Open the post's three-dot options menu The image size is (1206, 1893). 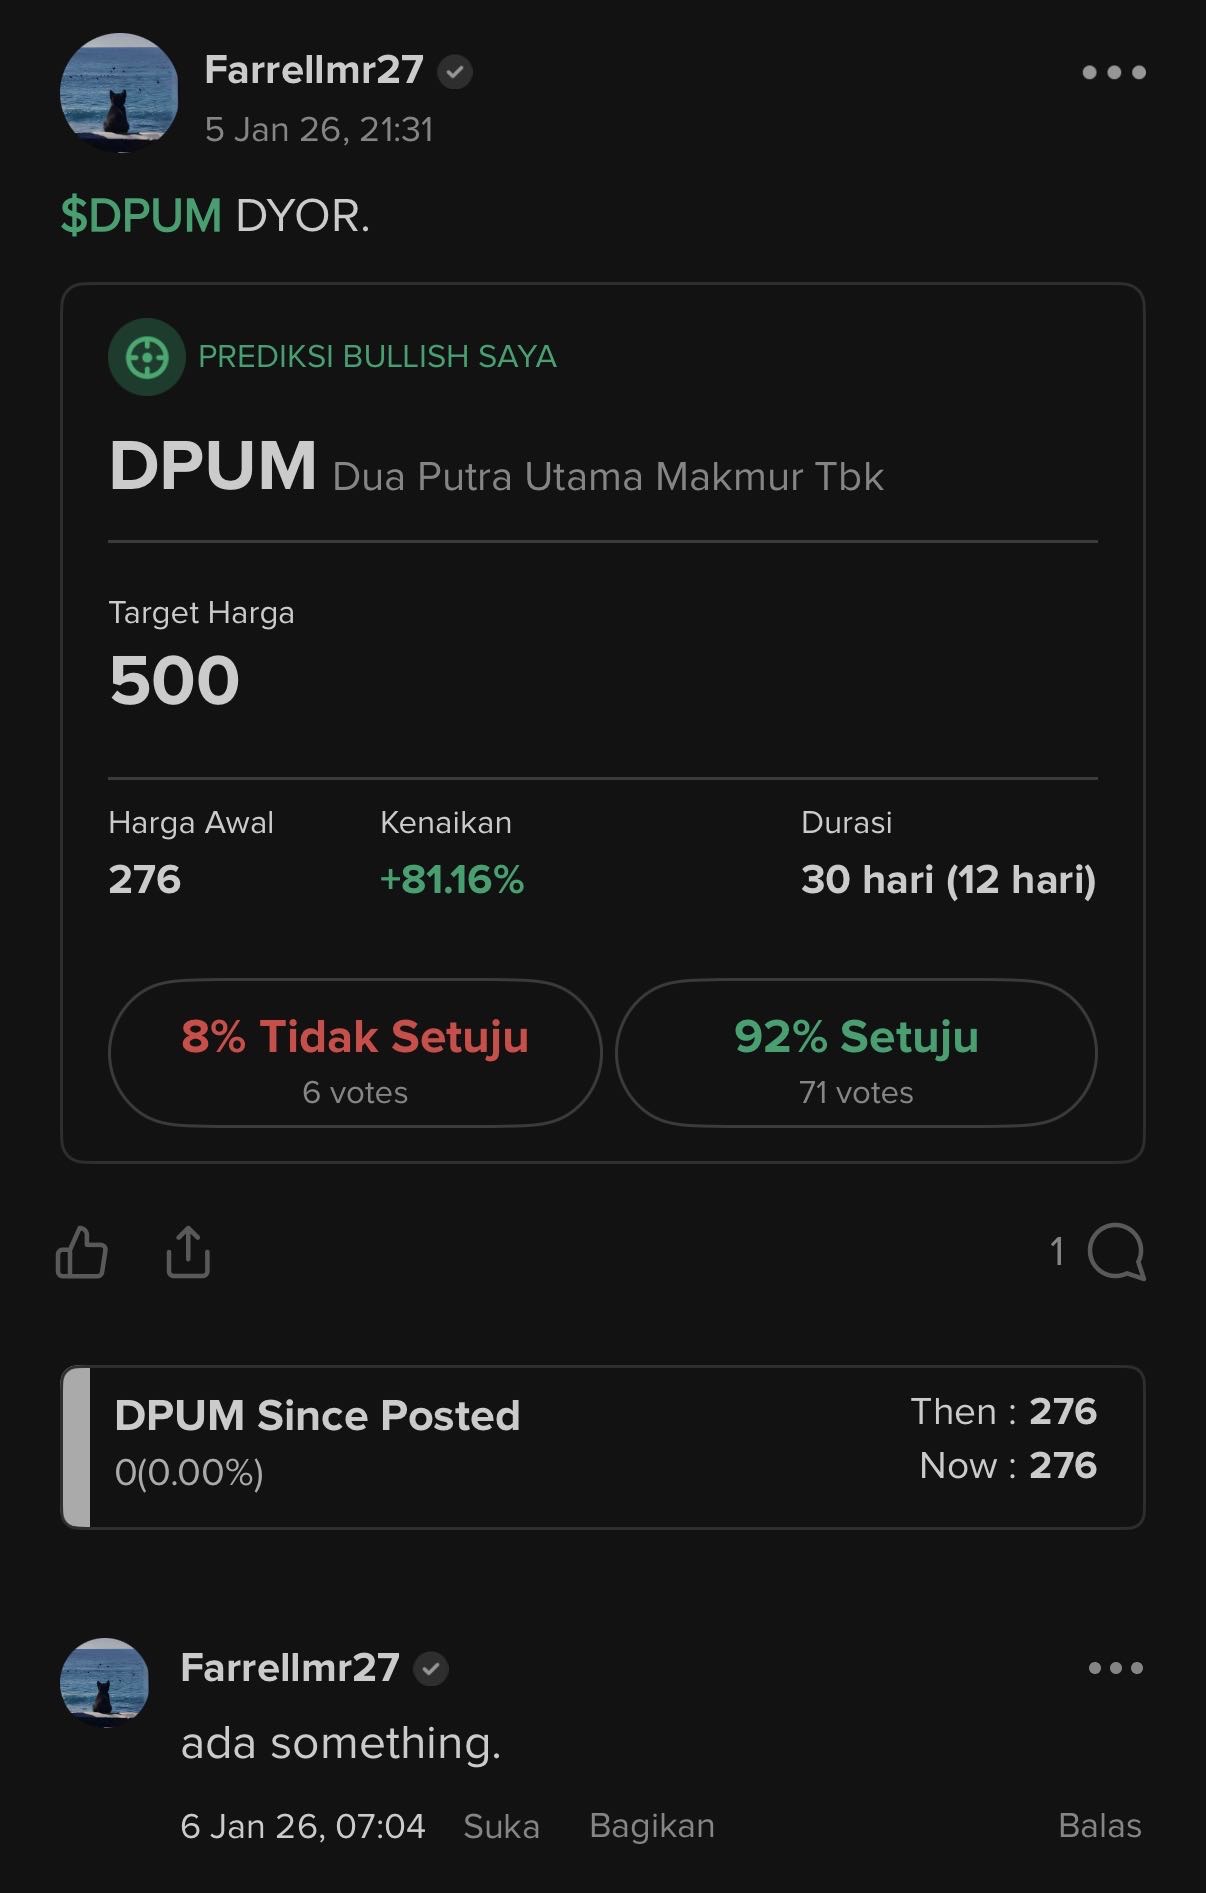click(1114, 72)
